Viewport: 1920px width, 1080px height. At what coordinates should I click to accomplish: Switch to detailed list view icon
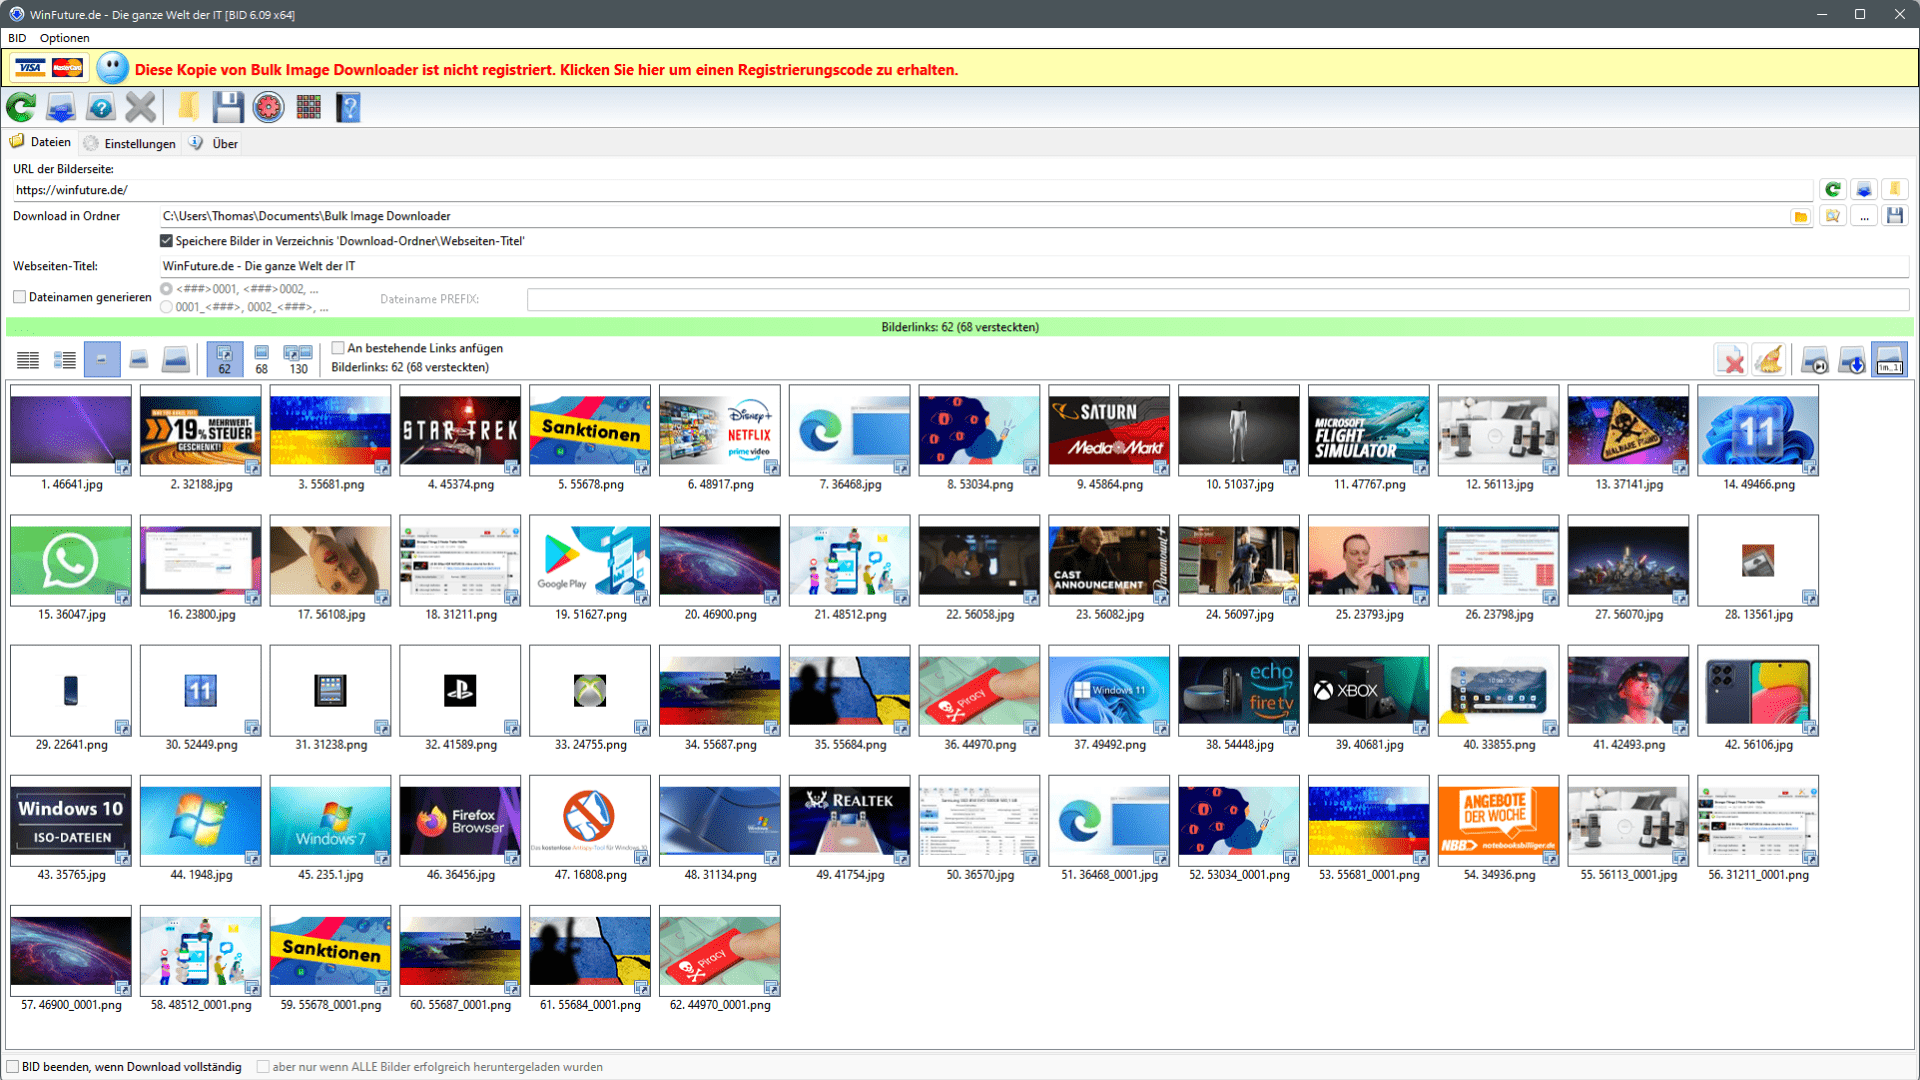pos(65,360)
